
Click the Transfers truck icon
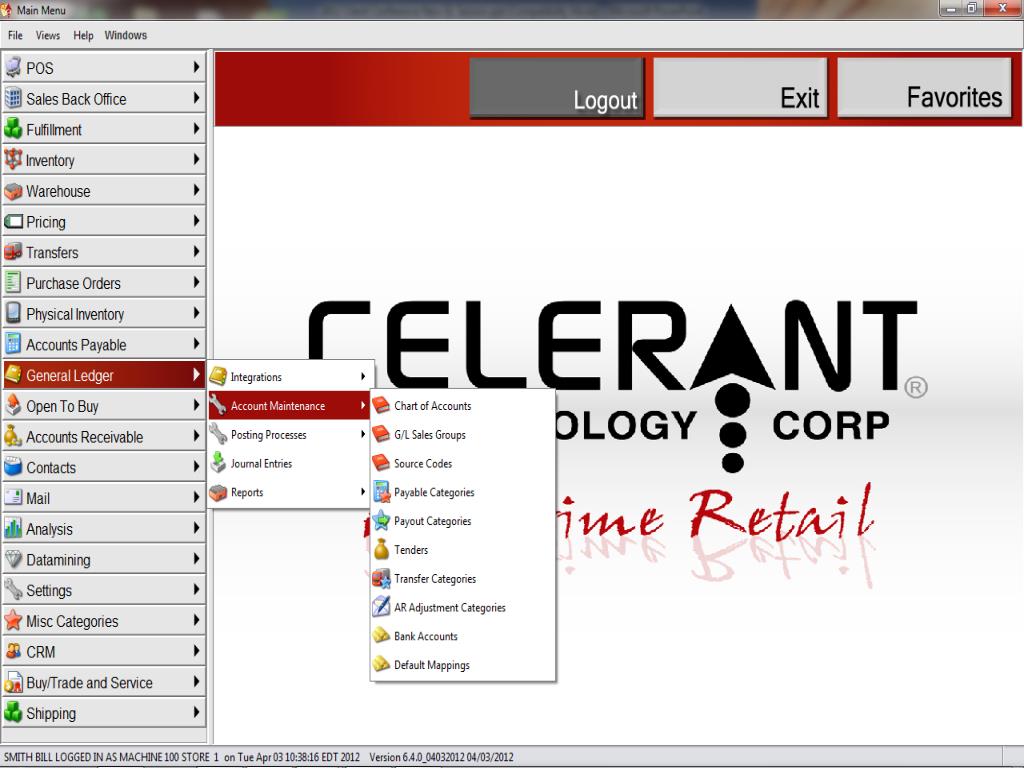[x=13, y=252]
